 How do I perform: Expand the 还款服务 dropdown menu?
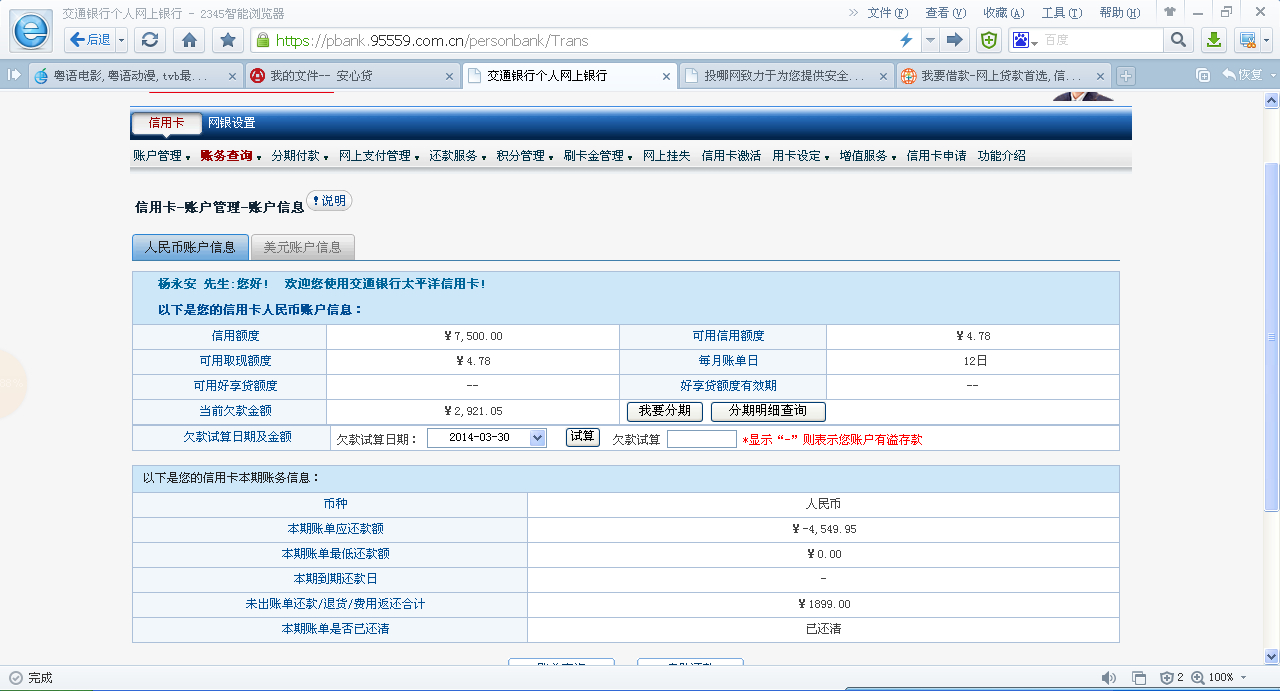pyautogui.click(x=457, y=156)
